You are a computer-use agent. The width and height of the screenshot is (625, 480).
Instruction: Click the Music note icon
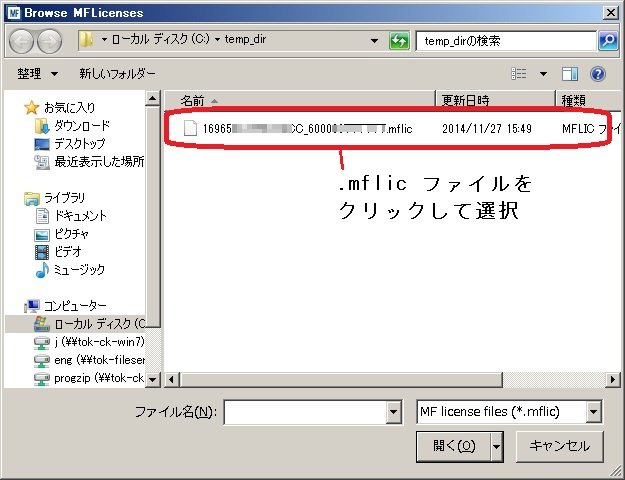click(42, 270)
